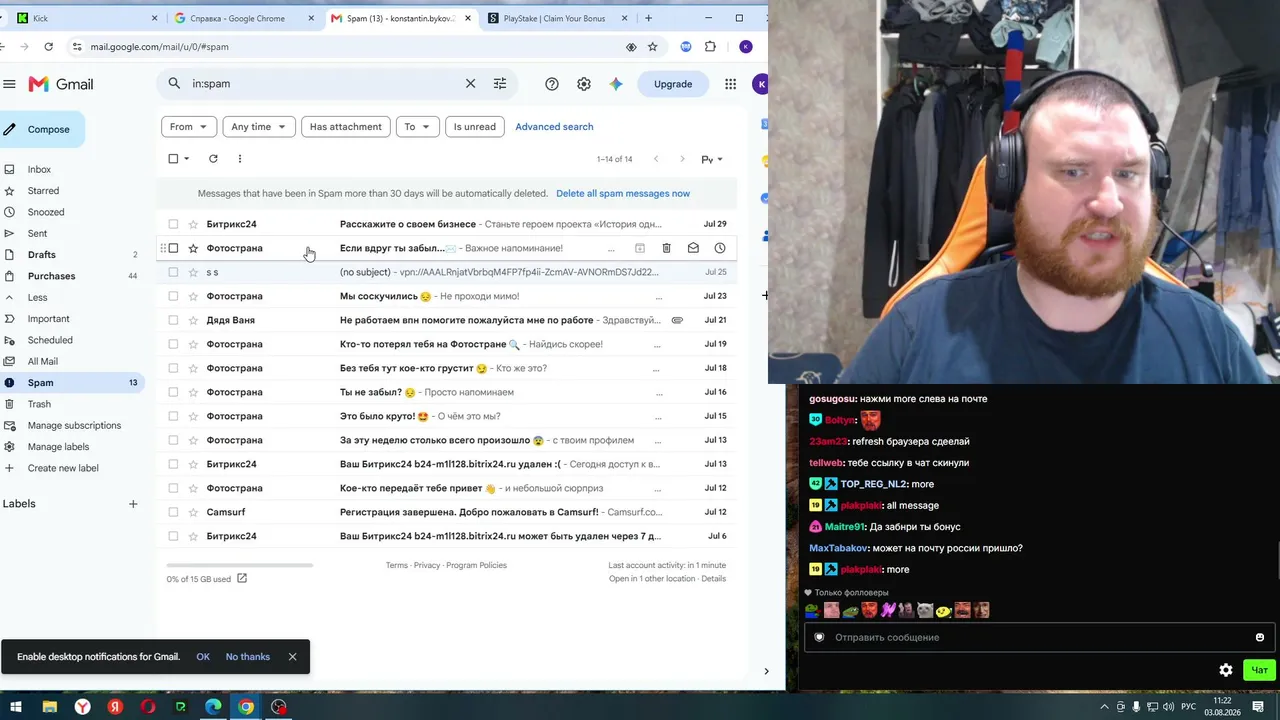Viewport: 1280px width, 720px height.
Task: Check the Дядя Ваня email checkbox
Action: pyautogui.click(x=173, y=320)
